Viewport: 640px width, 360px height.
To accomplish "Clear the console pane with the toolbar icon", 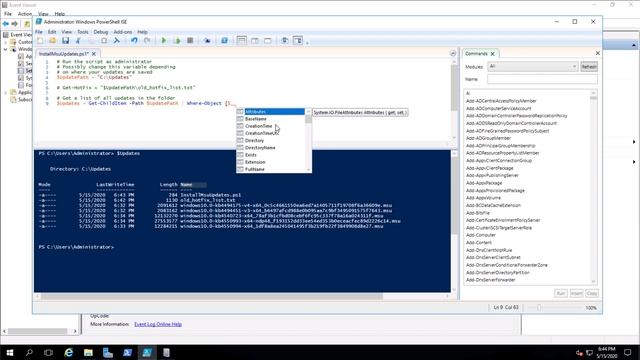I will [x=117, y=40].
